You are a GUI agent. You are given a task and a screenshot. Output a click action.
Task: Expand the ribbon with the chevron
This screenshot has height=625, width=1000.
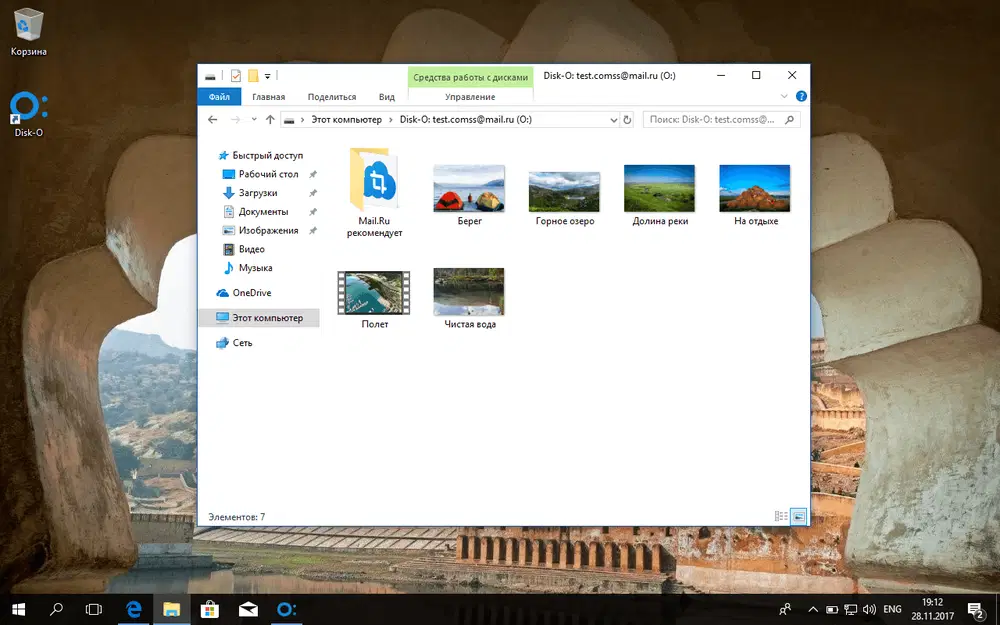coord(784,96)
